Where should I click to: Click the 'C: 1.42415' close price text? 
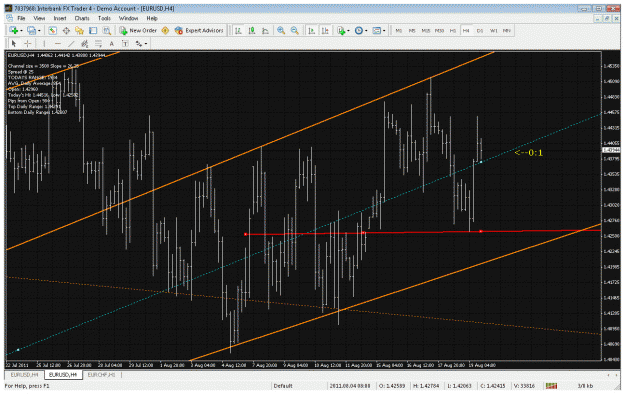click(493, 386)
